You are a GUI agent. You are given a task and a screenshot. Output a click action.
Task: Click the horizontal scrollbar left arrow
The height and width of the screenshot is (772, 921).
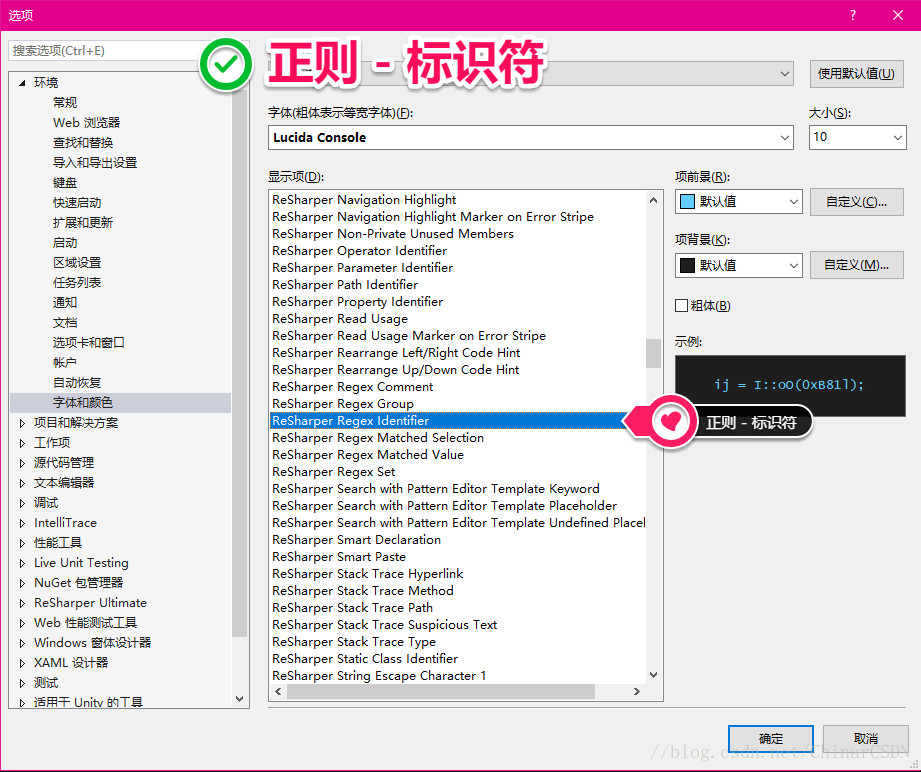(x=278, y=692)
